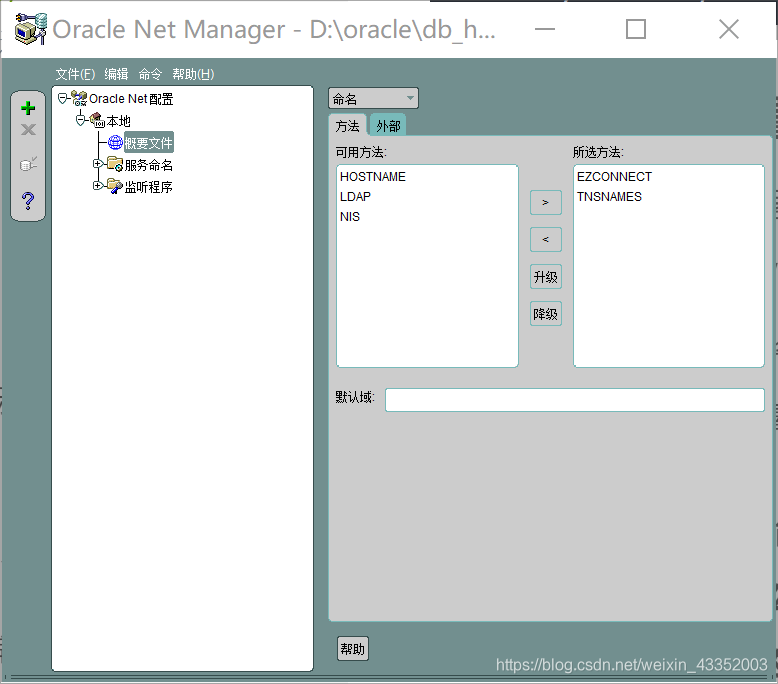Open the 命令 menu
778x684 pixels.
coord(150,74)
